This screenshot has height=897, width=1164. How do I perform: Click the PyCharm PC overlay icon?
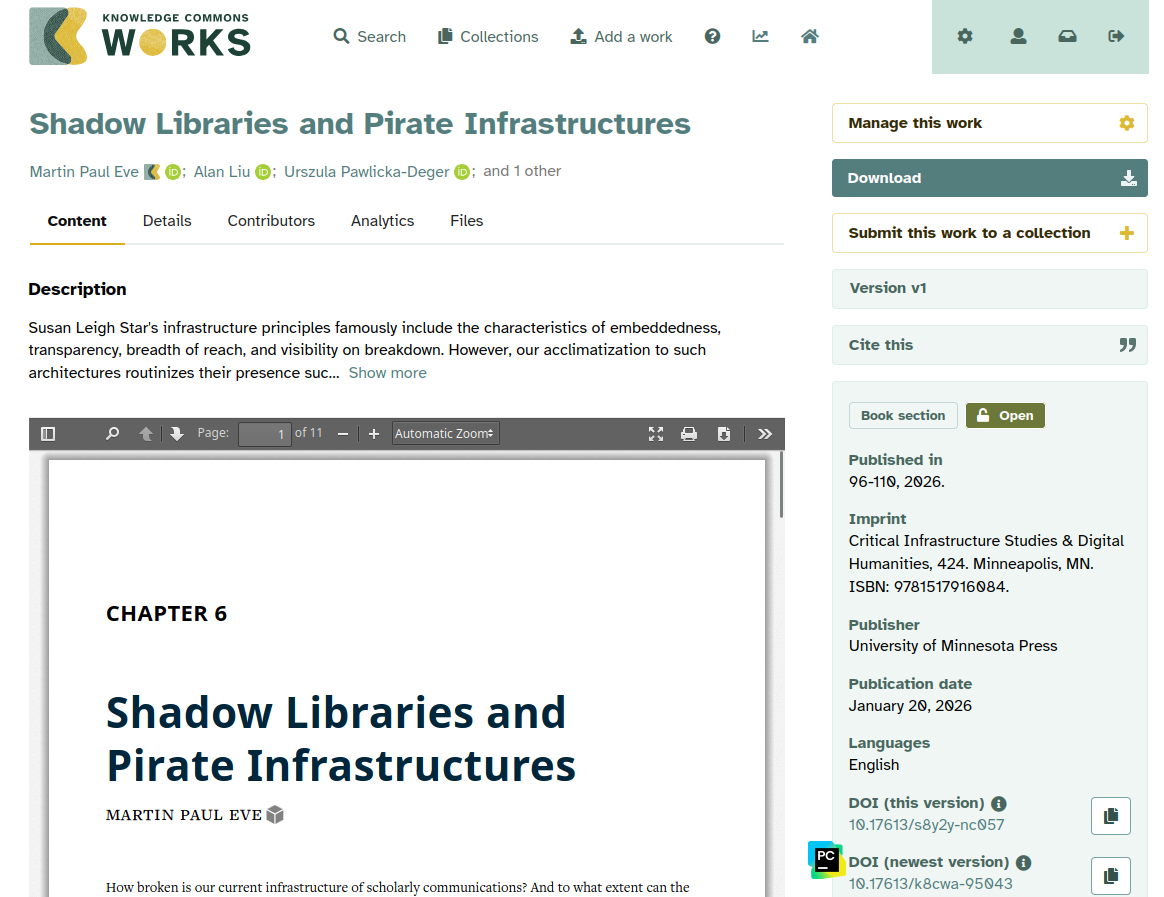click(x=825, y=860)
